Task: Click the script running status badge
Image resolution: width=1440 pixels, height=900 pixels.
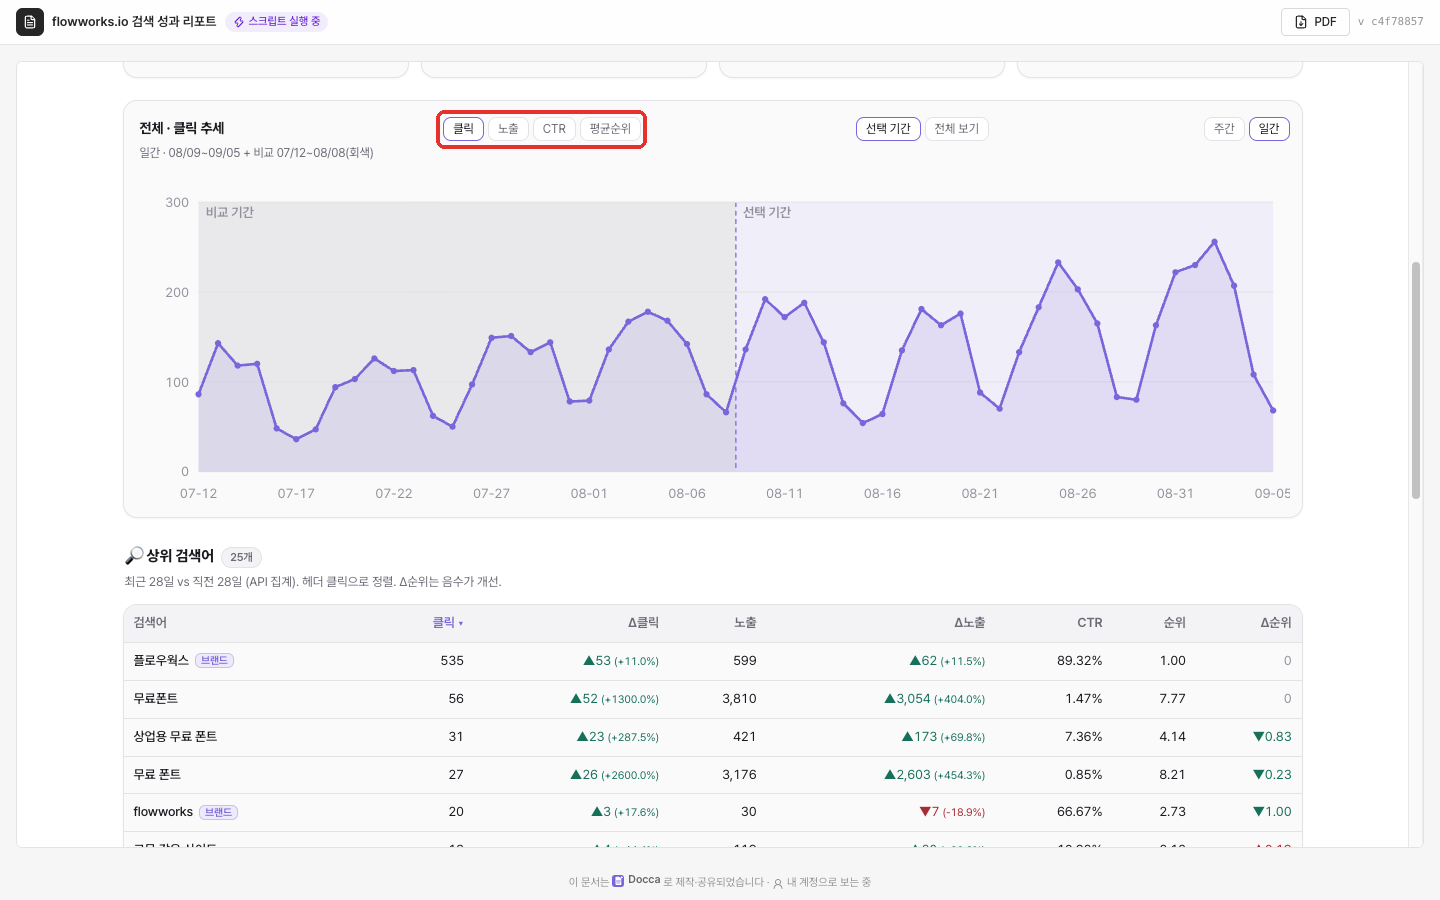Action: [276, 22]
